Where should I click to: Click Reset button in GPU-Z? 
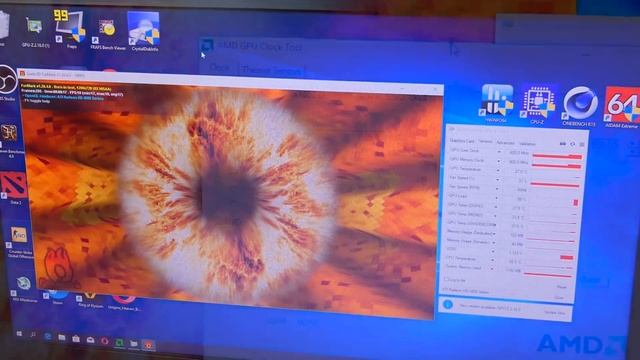point(562,287)
